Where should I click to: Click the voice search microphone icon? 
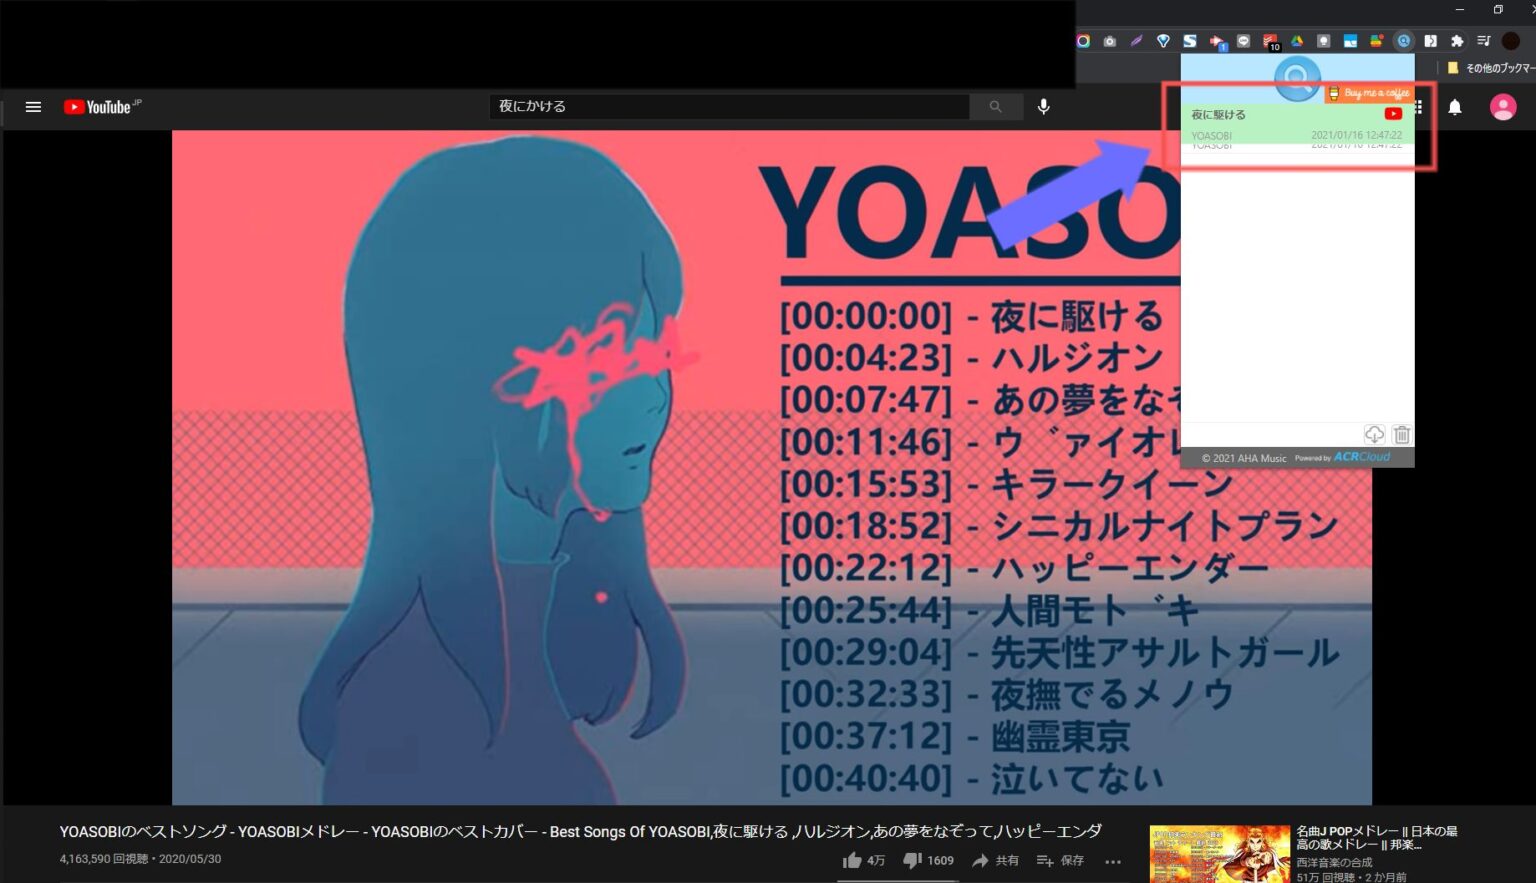pyautogui.click(x=1043, y=106)
